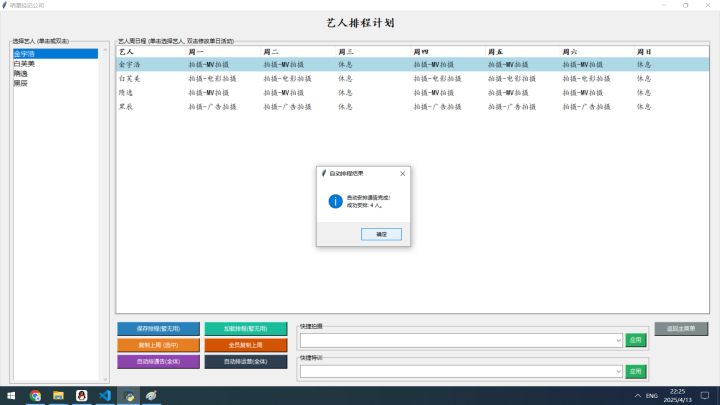Click the blue save schedule button
The width and height of the screenshot is (720, 405).
(x=158, y=329)
